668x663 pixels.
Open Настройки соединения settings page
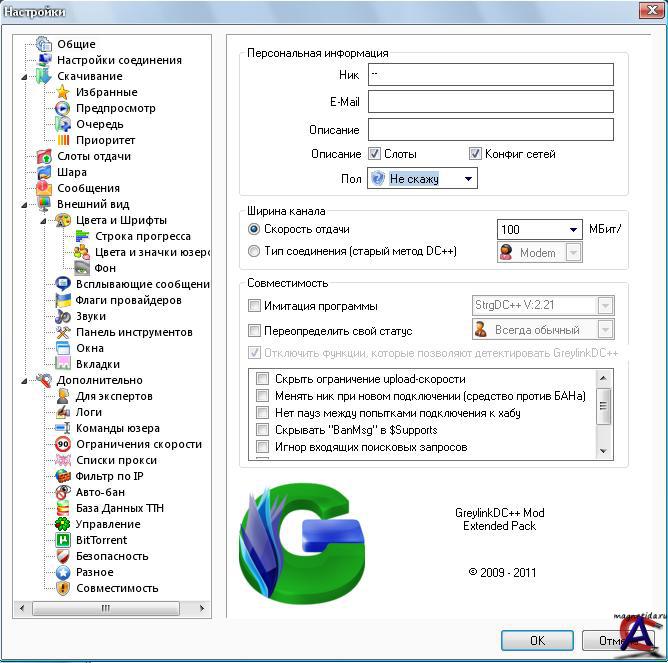119,60
